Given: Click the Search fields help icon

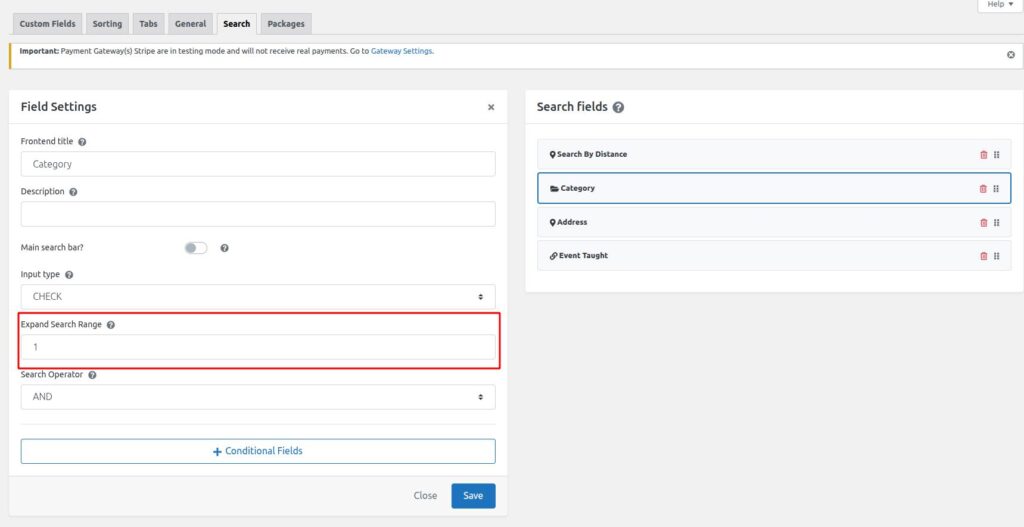Looking at the screenshot, I should (x=618, y=107).
